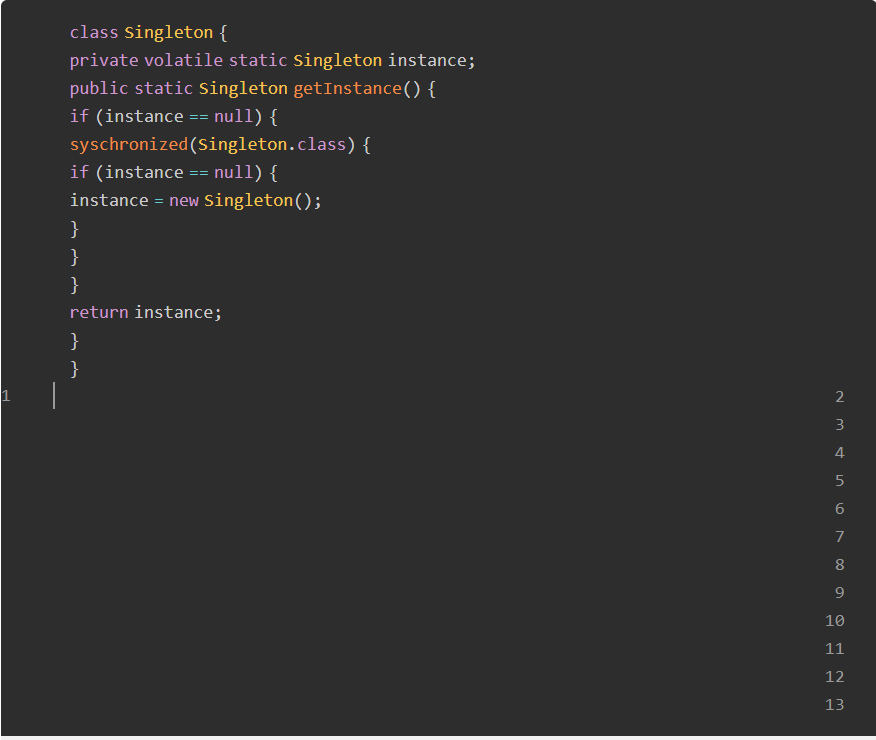This screenshot has height=740, width=876.
Task: Click the 'new' keyword
Action: tap(184, 200)
